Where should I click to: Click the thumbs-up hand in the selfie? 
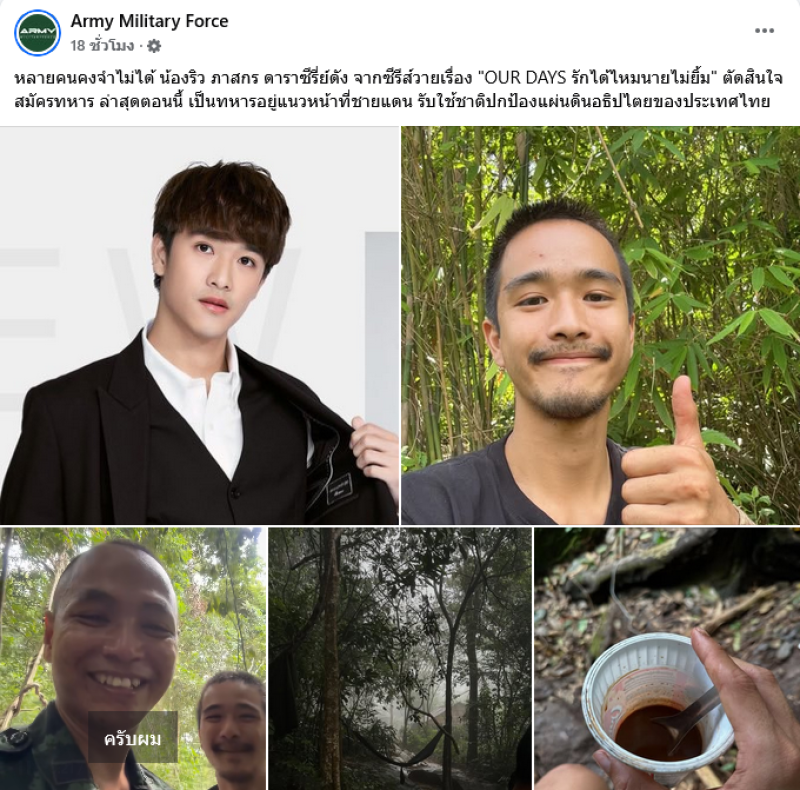pos(677,455)
